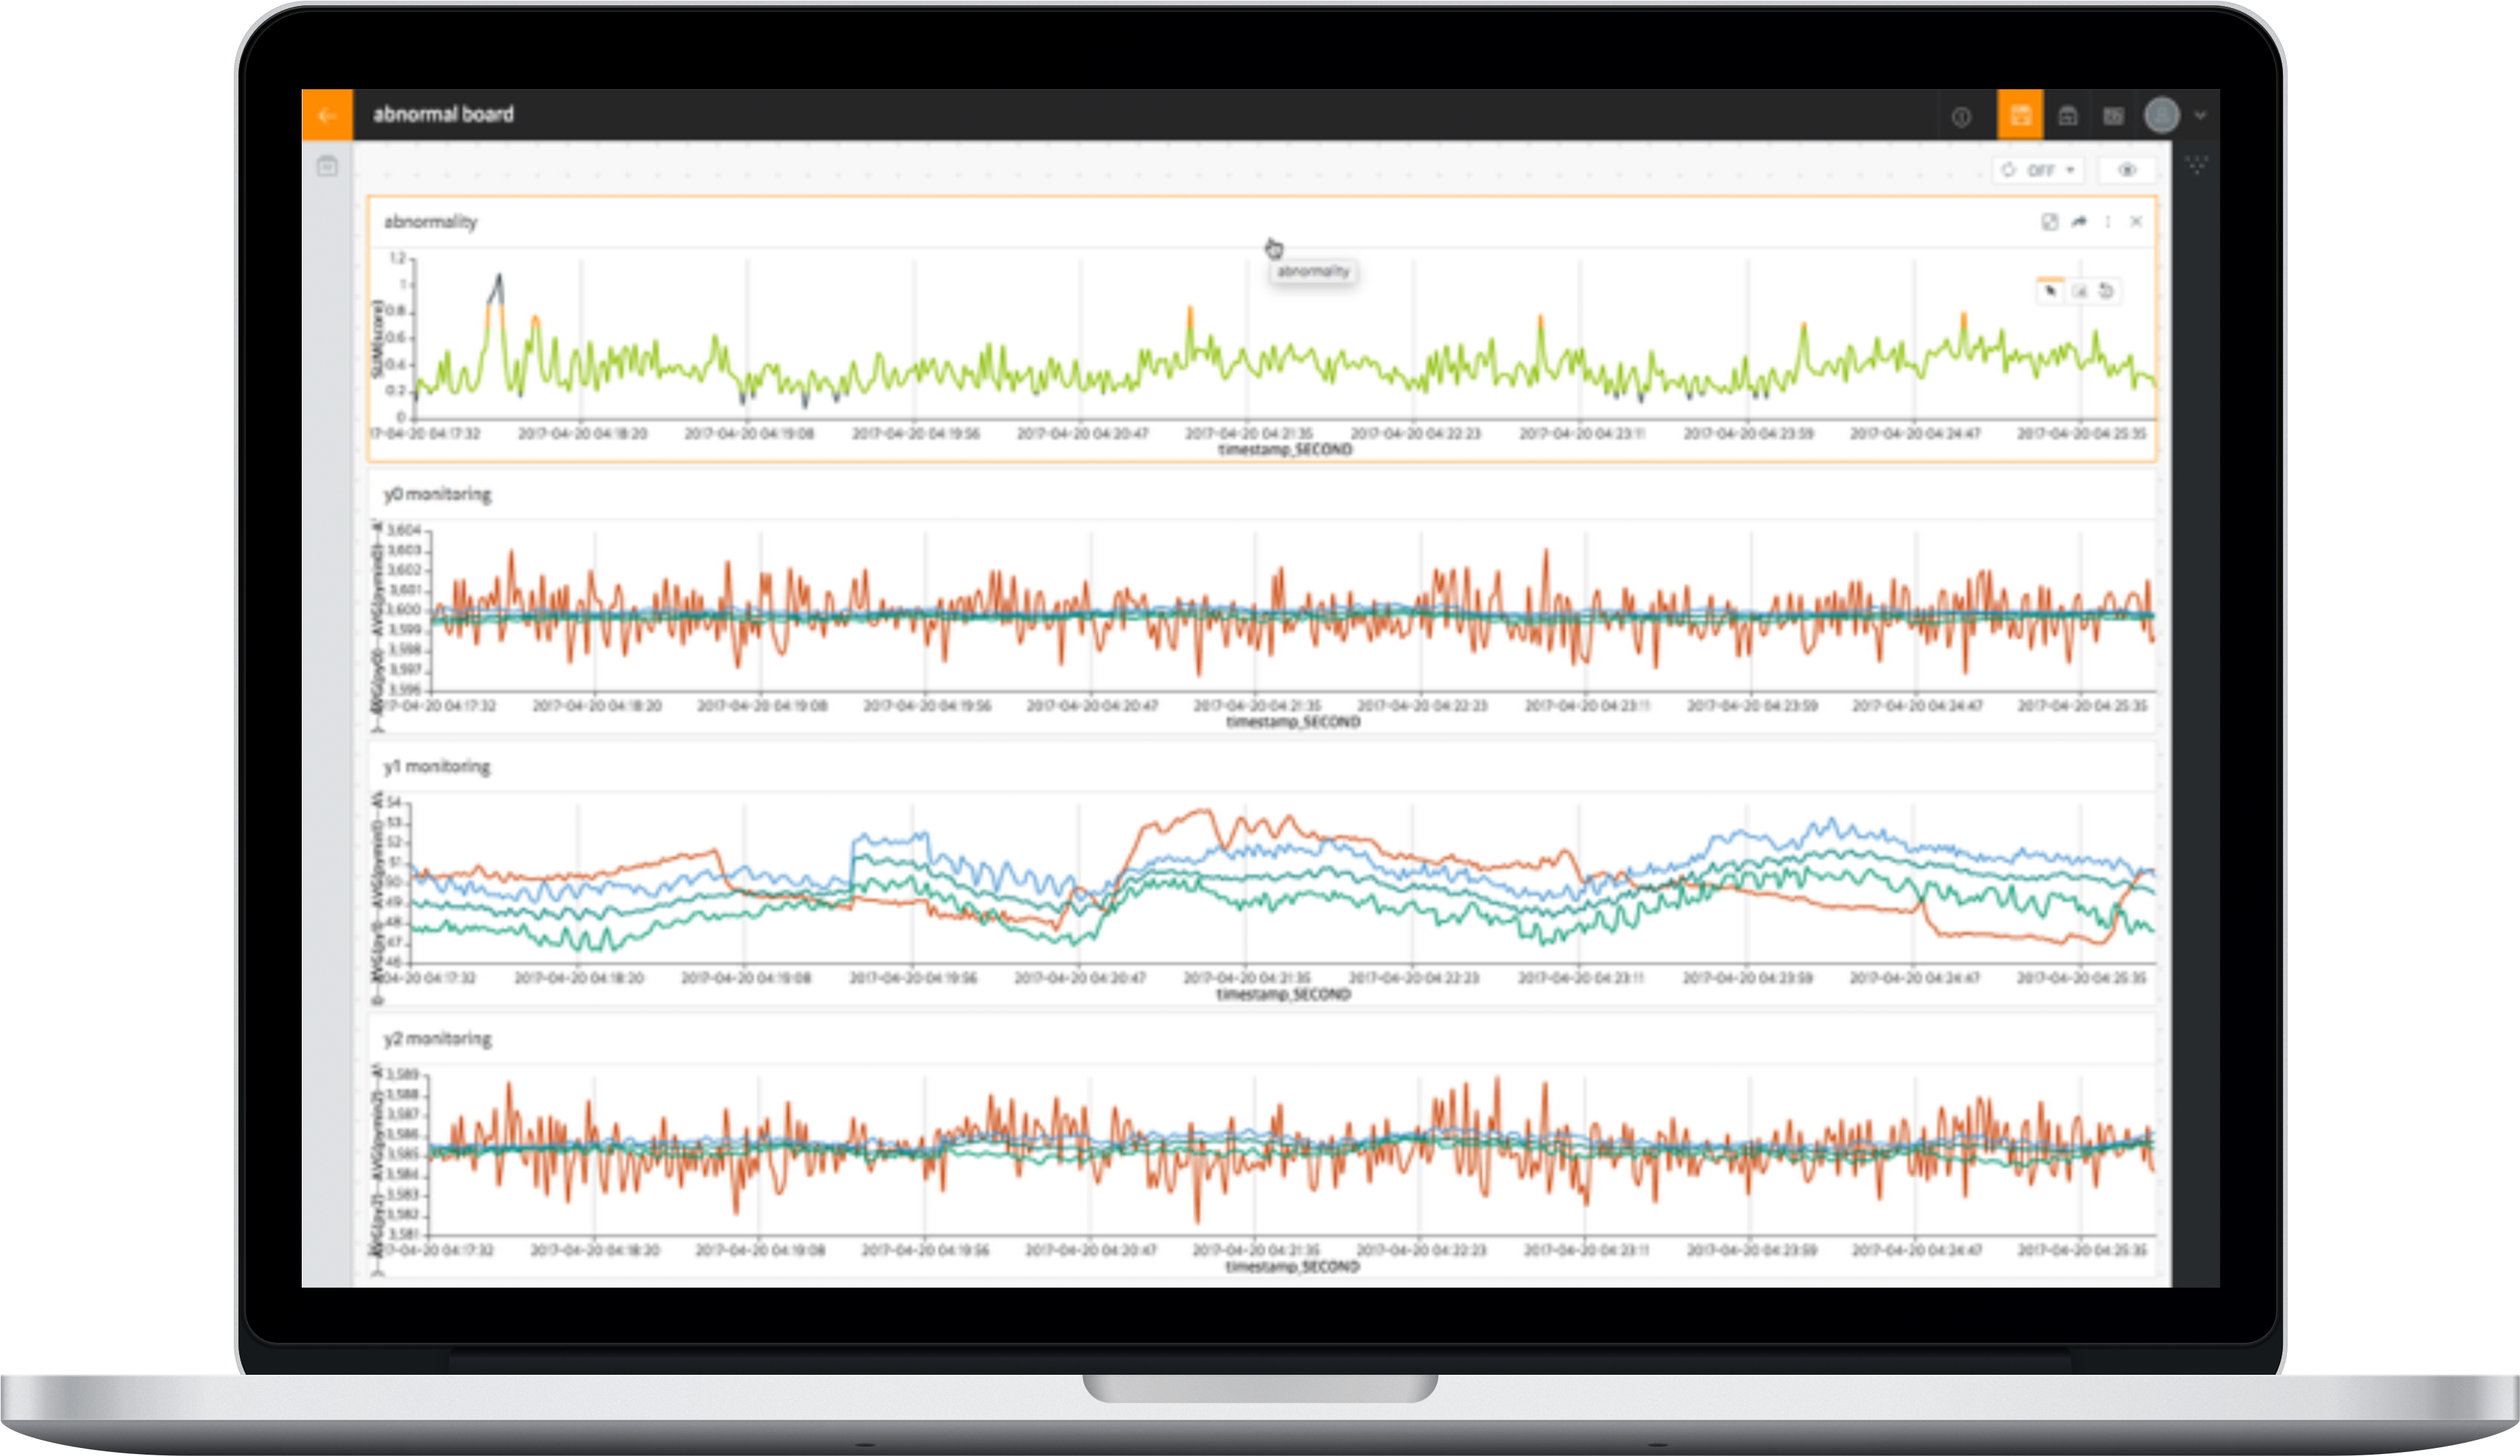Open left sidebar panel icon
Screen dimensions: 2520x1456
(327, 167)
